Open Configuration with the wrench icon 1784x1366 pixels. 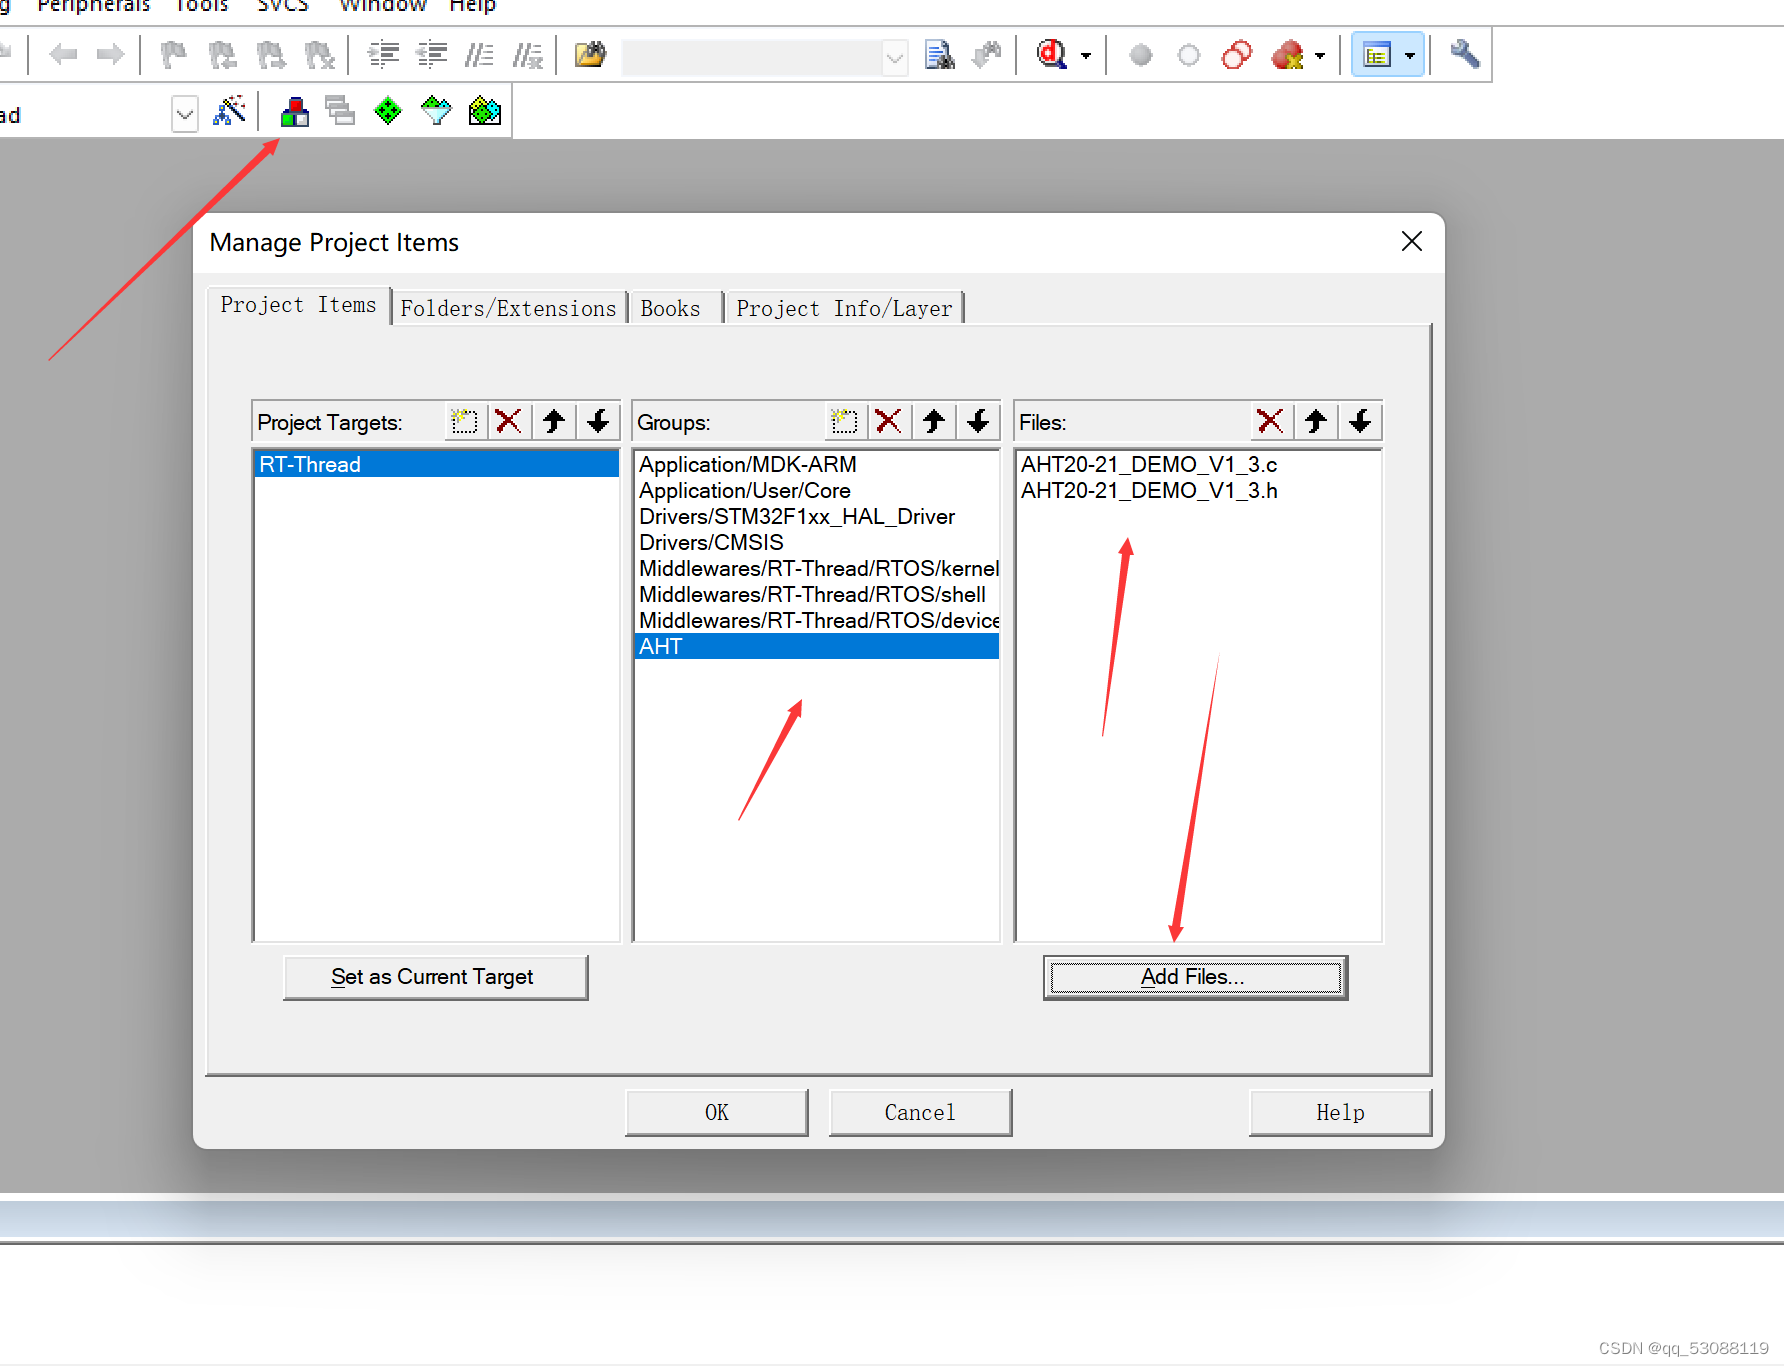pyautogui.click(x=1465, y=54)
